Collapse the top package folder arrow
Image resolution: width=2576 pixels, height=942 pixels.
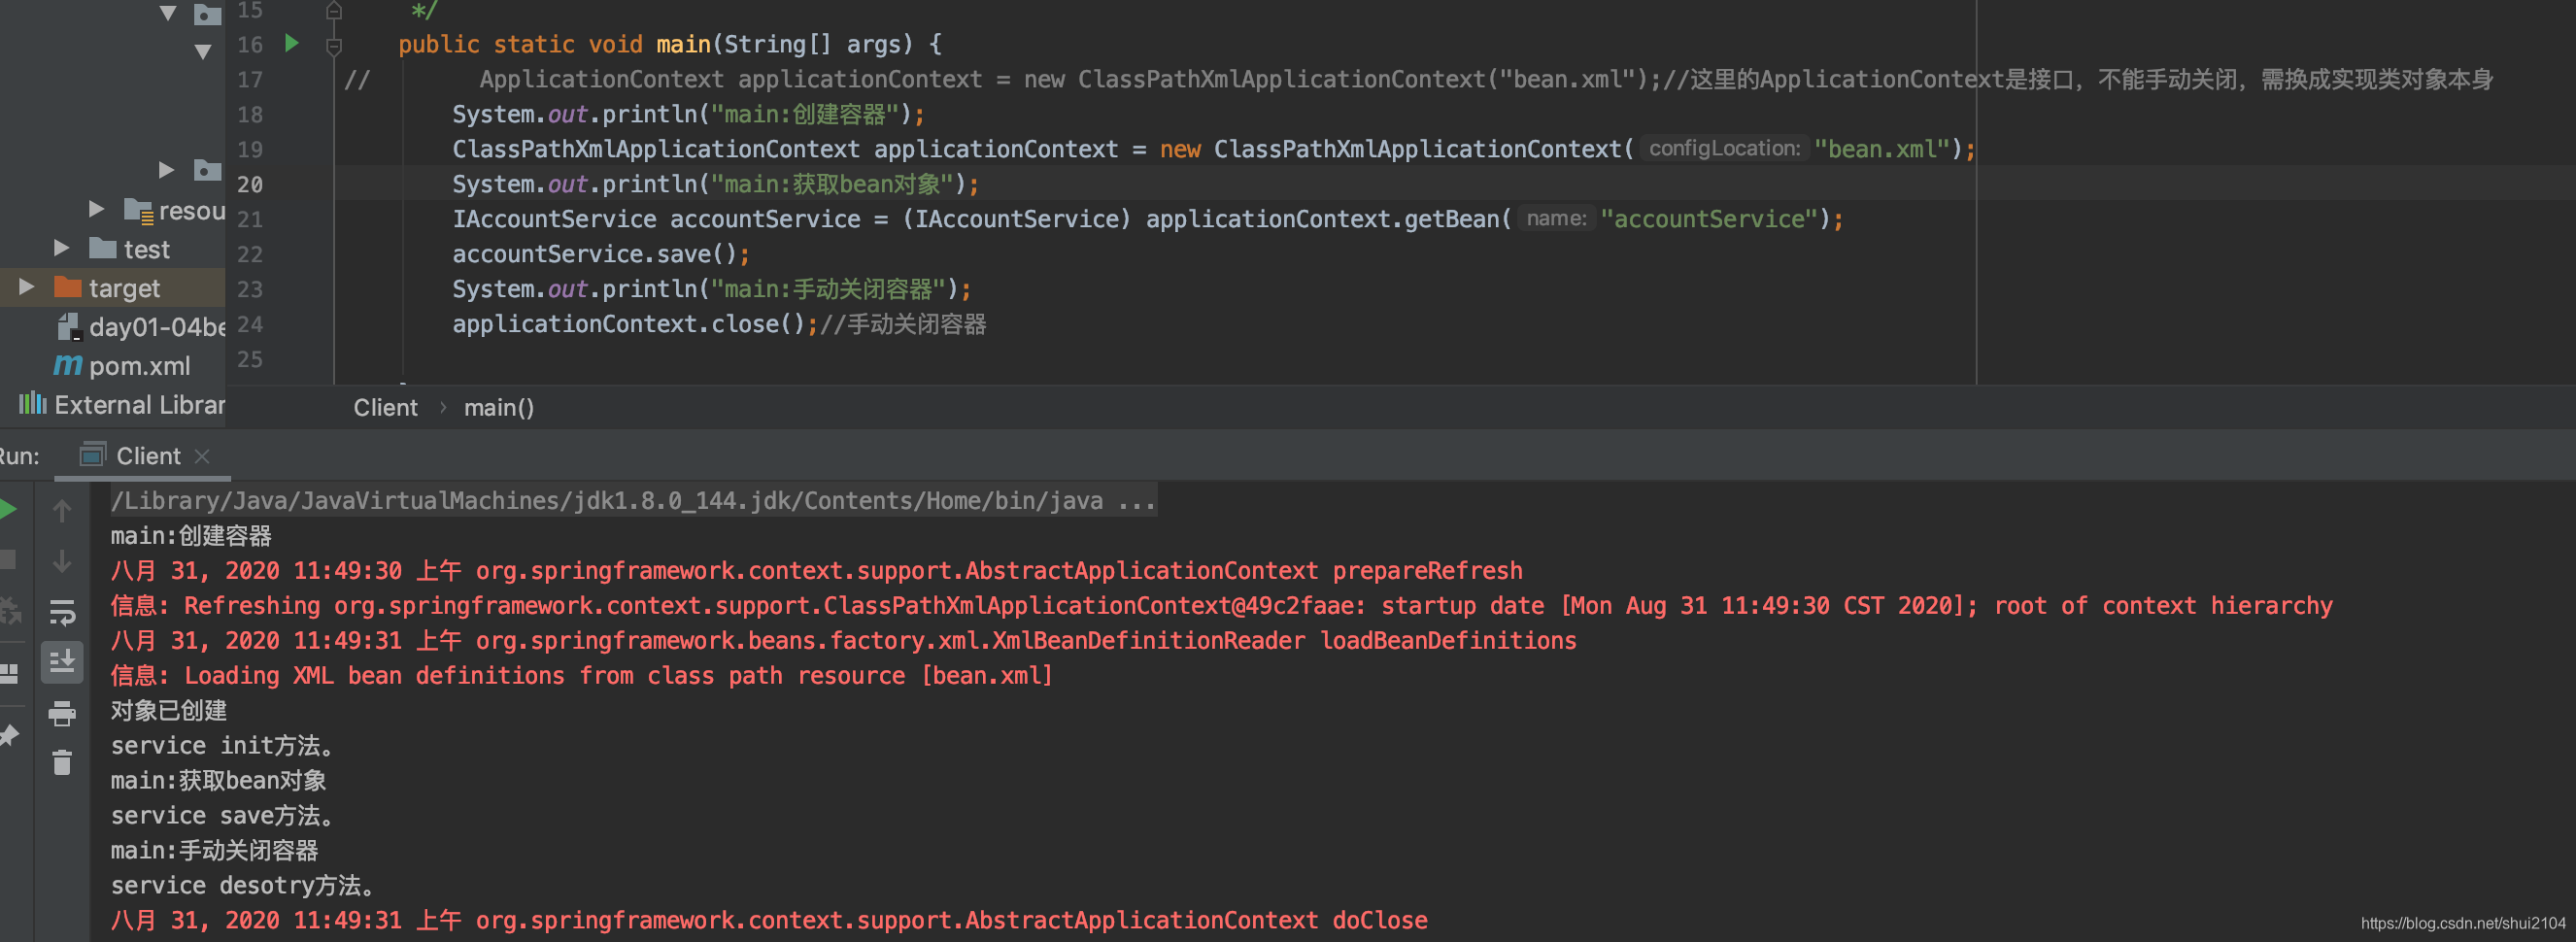pos(168,13)
